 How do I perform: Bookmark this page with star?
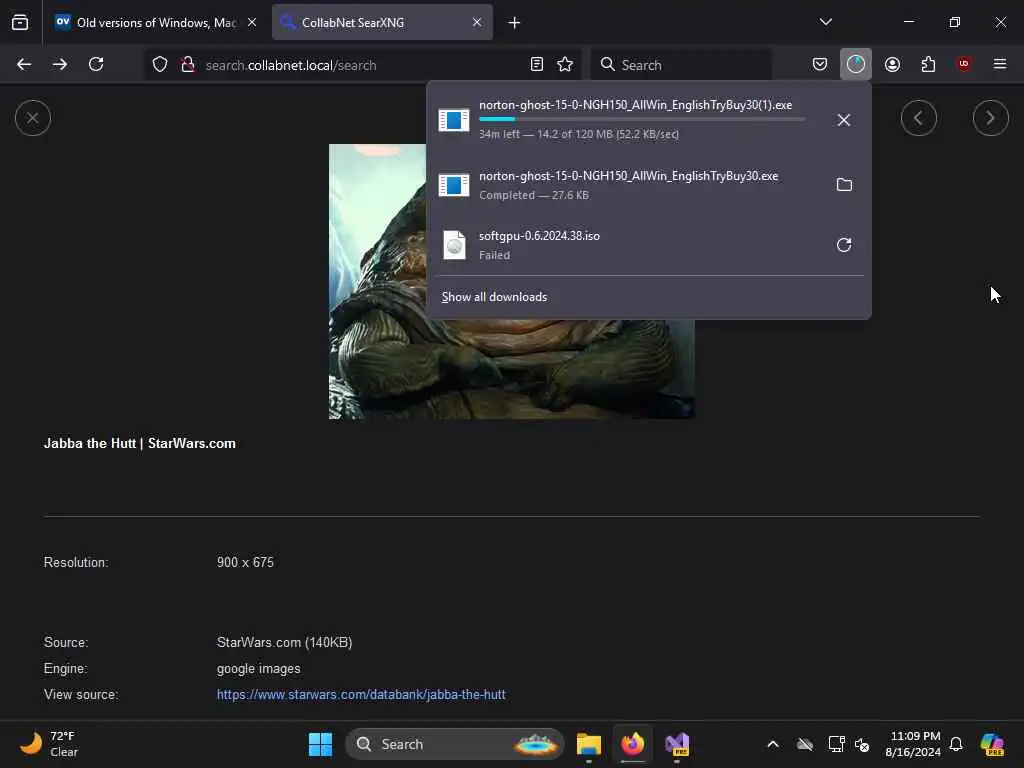tap(565, 64)
